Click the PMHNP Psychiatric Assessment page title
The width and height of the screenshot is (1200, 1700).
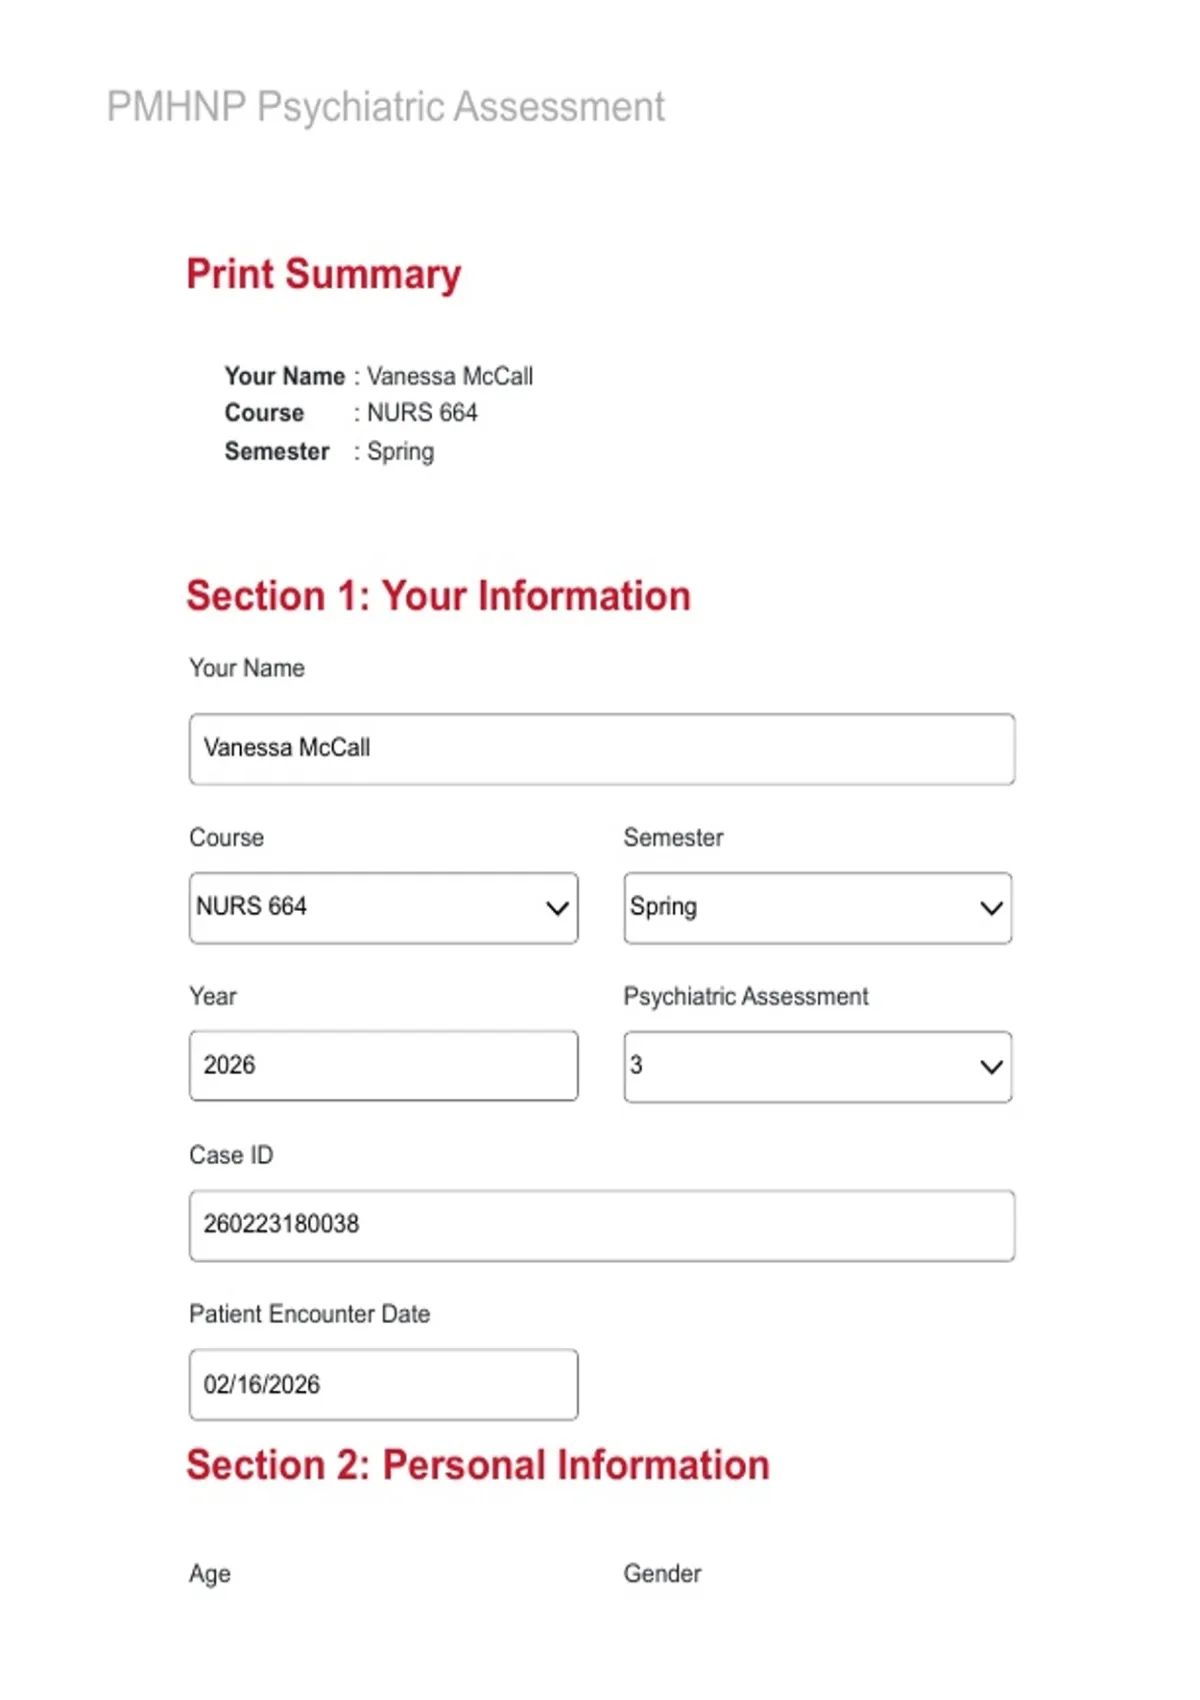pyautogui.click(x=385, y=107)
